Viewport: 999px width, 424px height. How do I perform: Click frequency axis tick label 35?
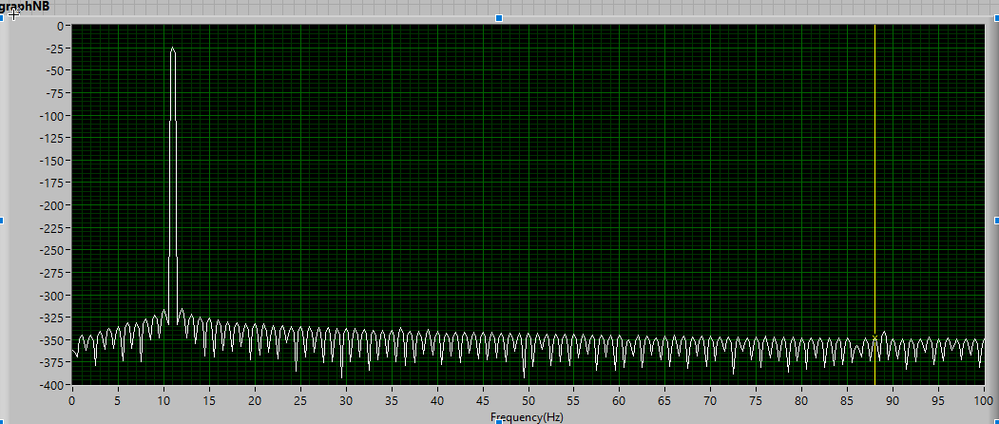[392, 401]
